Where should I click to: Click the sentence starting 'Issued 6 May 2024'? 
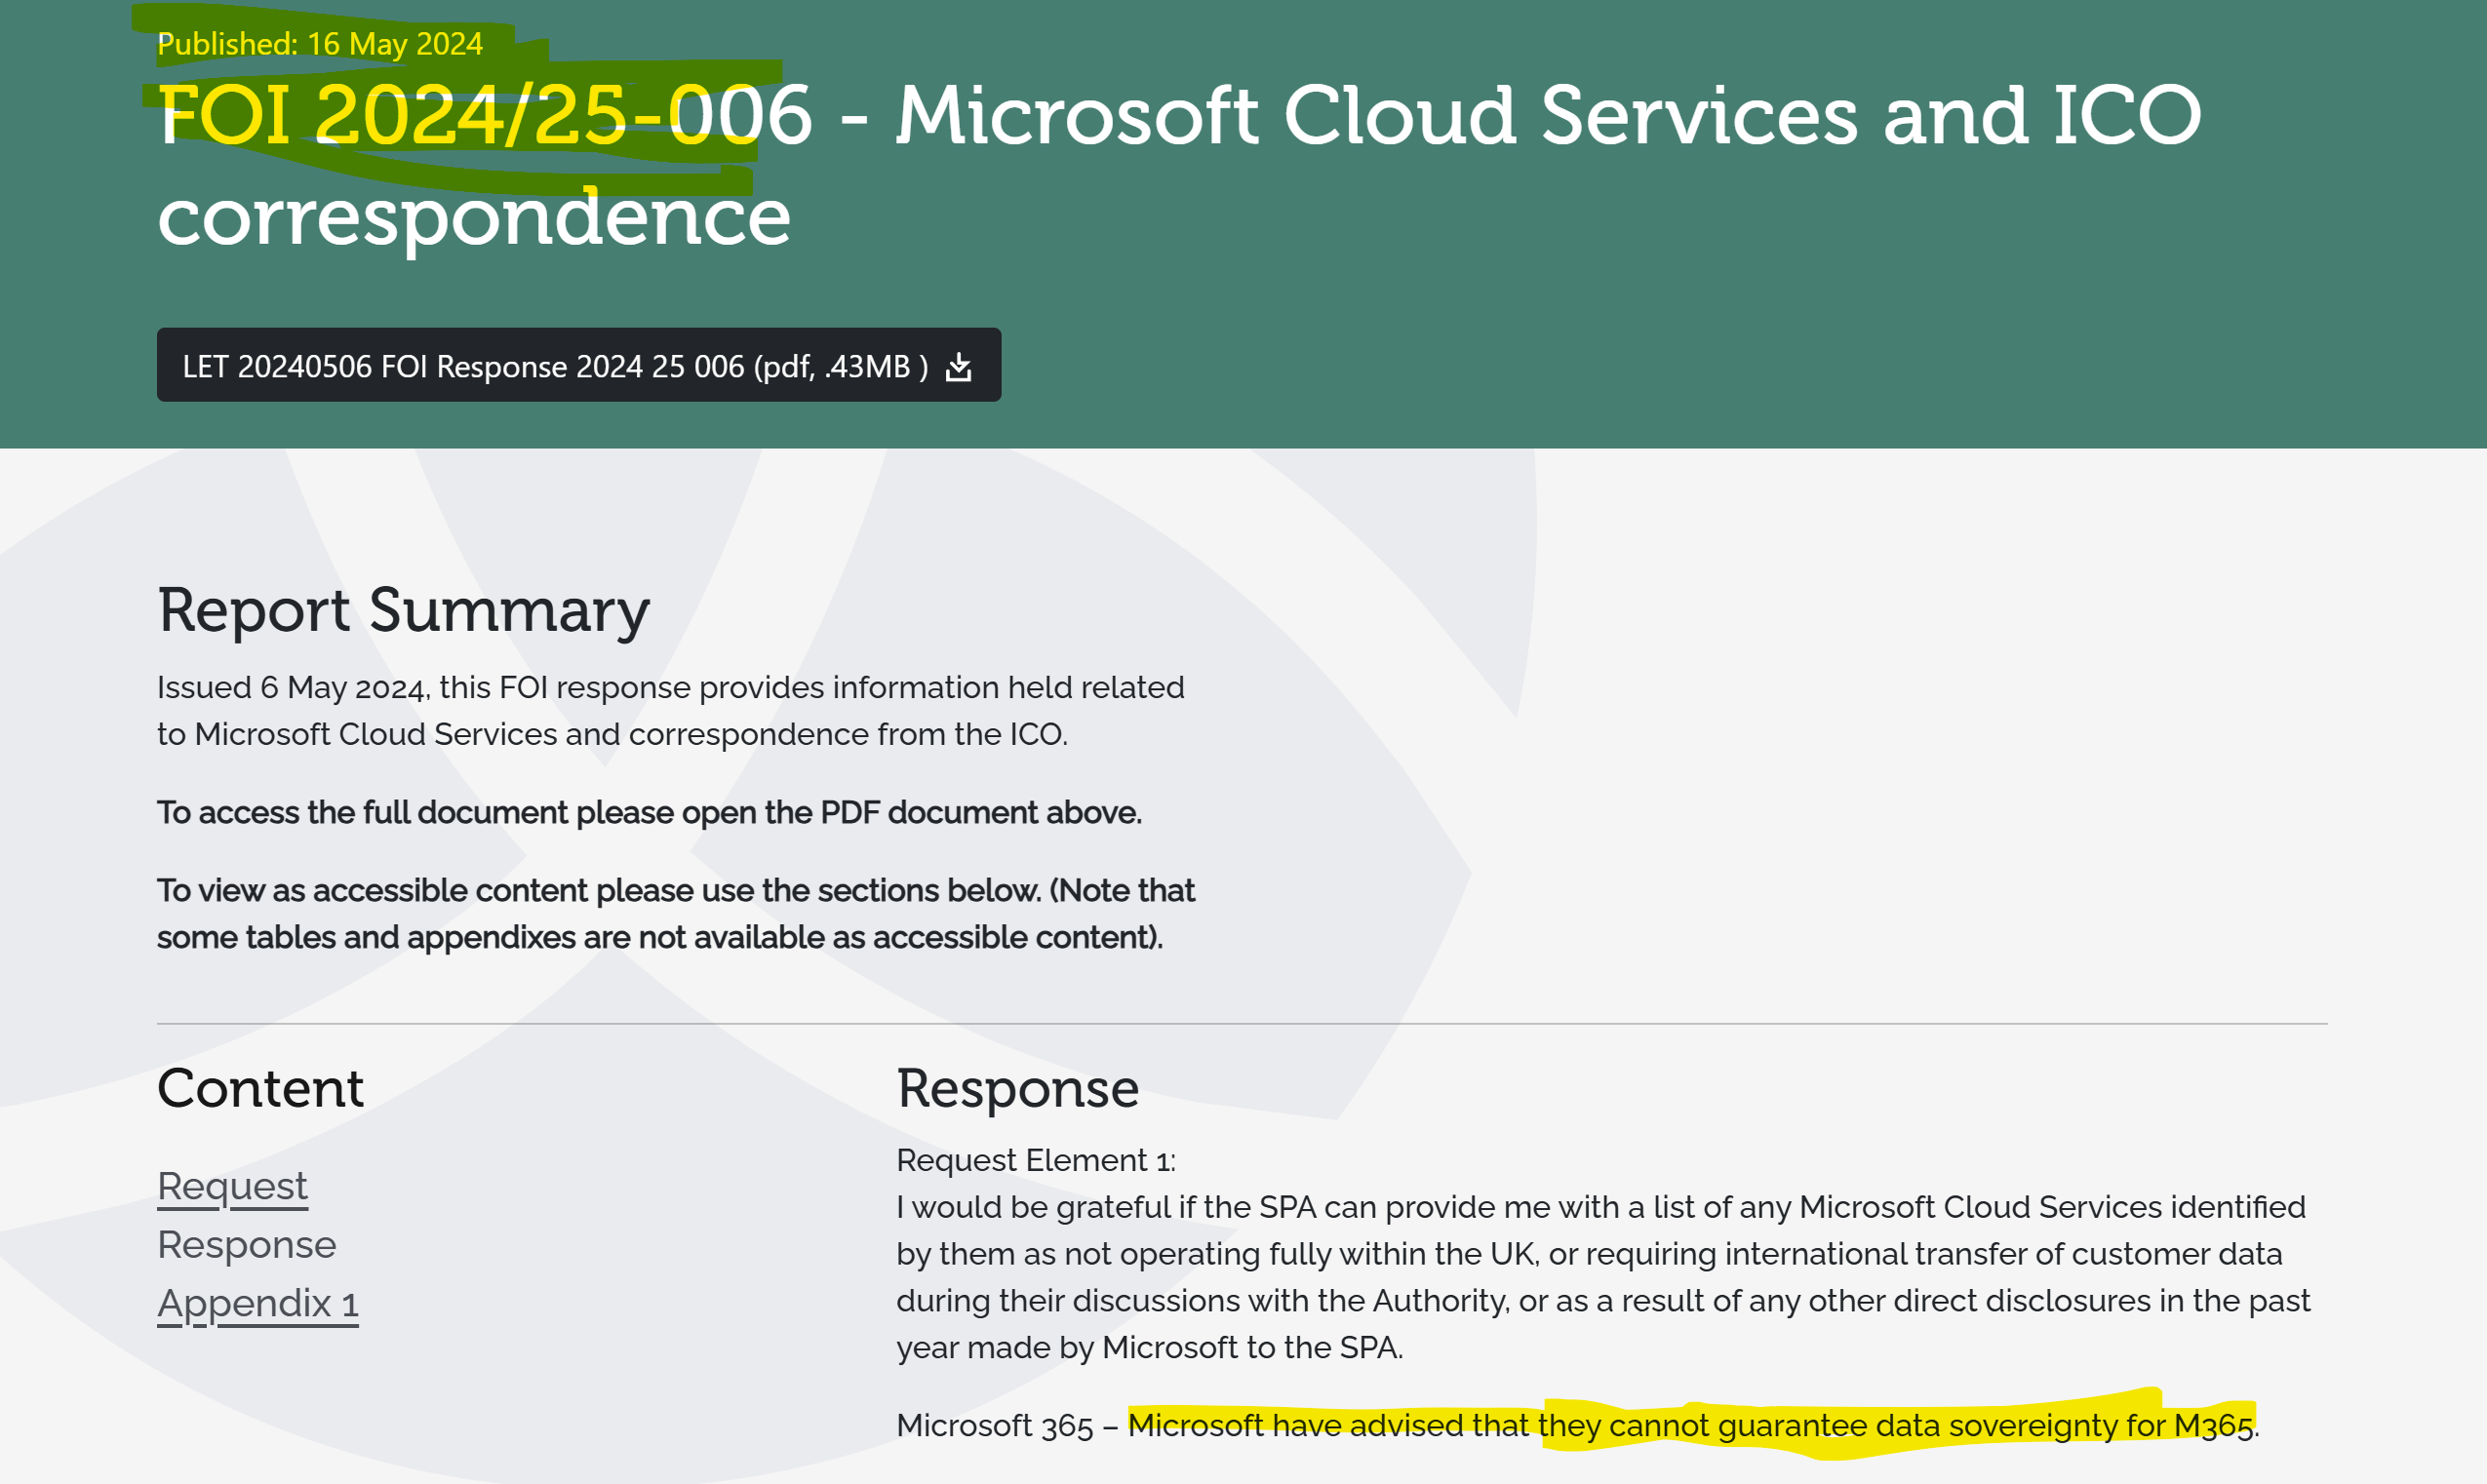click(x=670, y=710)
